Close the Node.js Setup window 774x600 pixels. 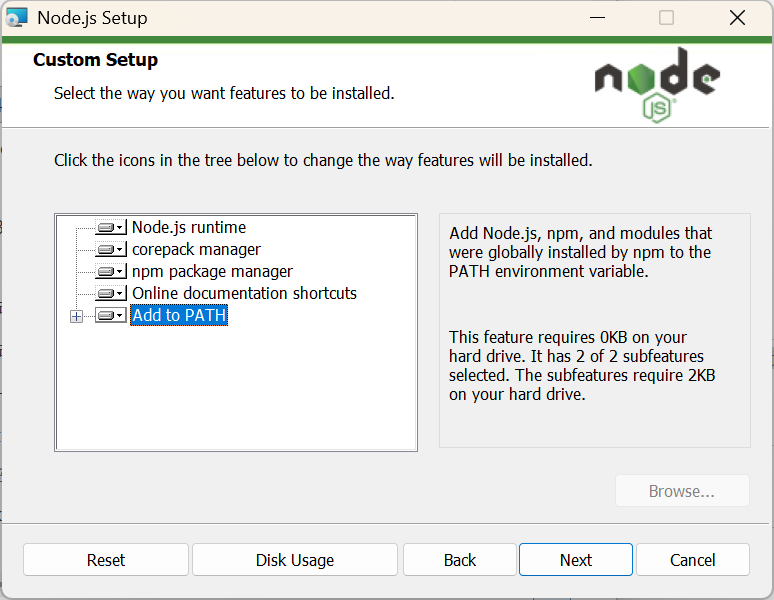tap(737, 18)
